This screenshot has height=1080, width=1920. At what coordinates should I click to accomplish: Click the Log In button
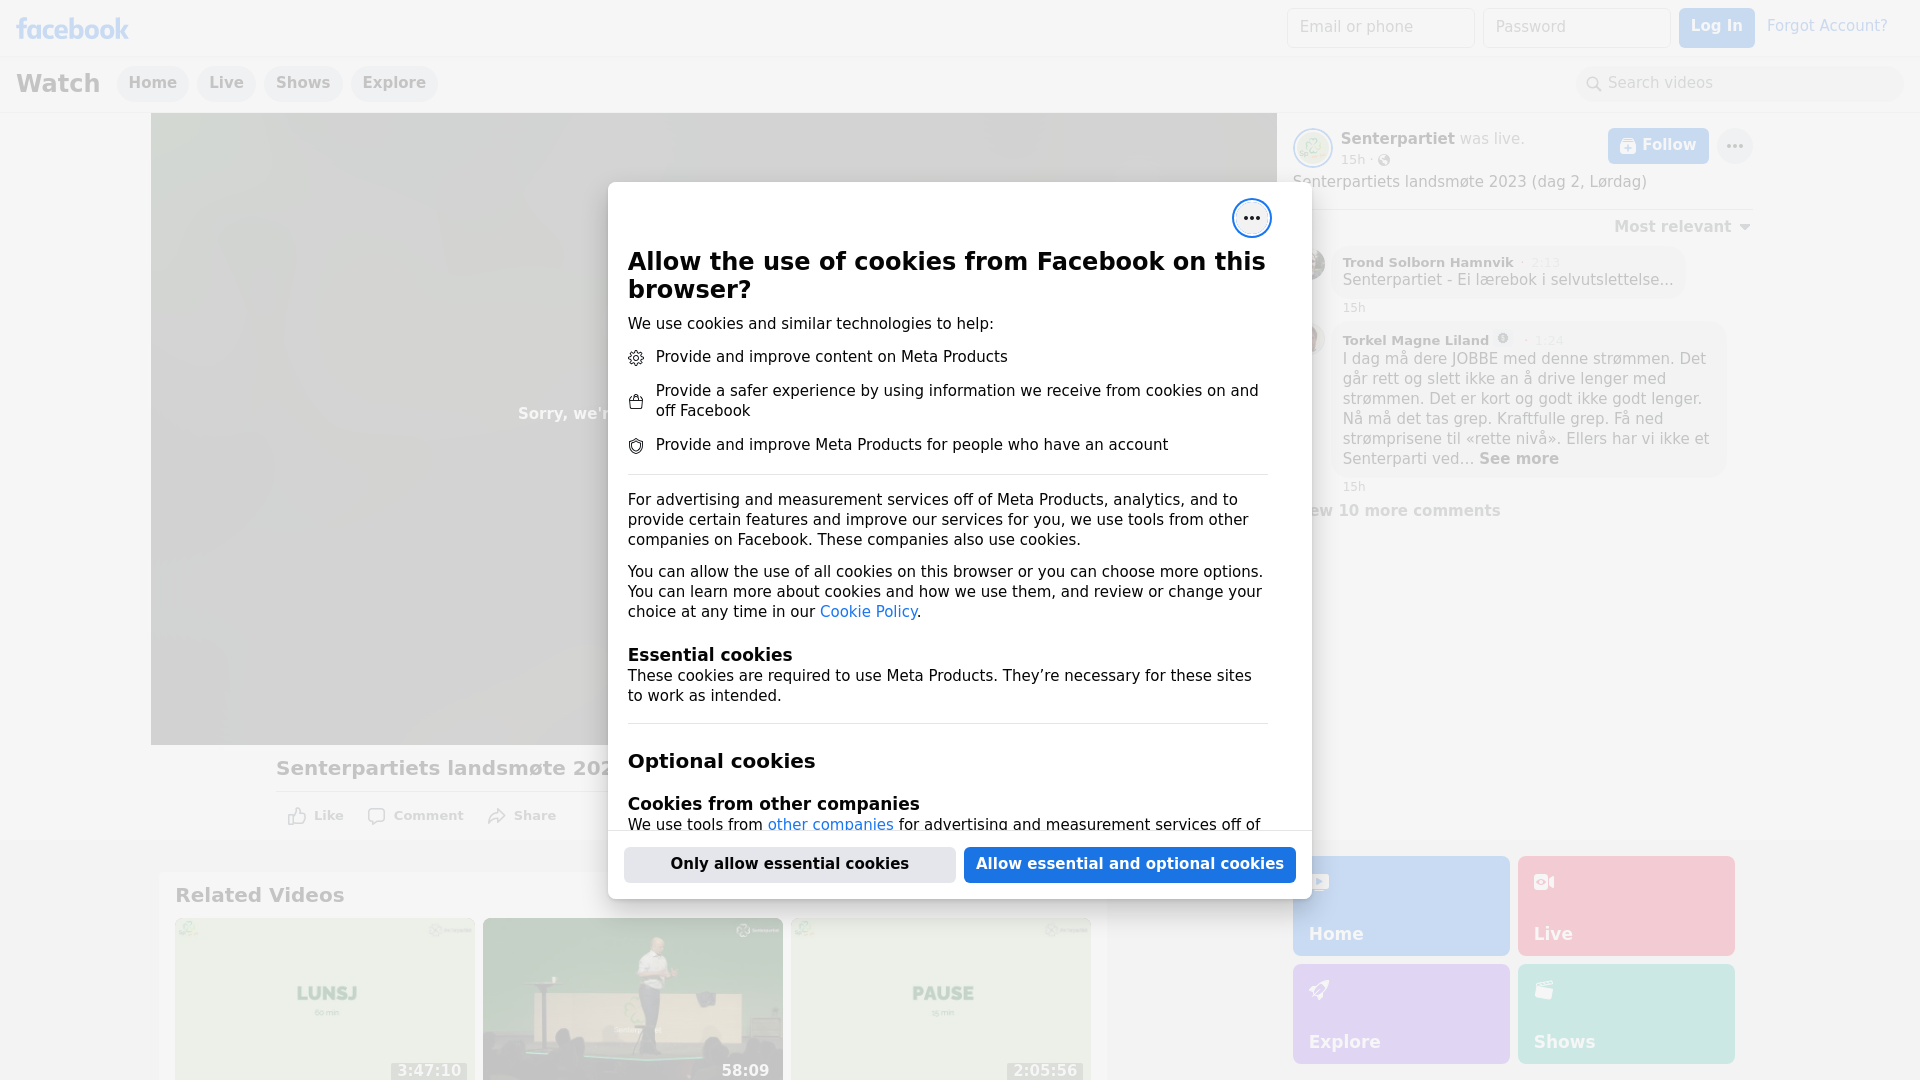click(1716, 28)
